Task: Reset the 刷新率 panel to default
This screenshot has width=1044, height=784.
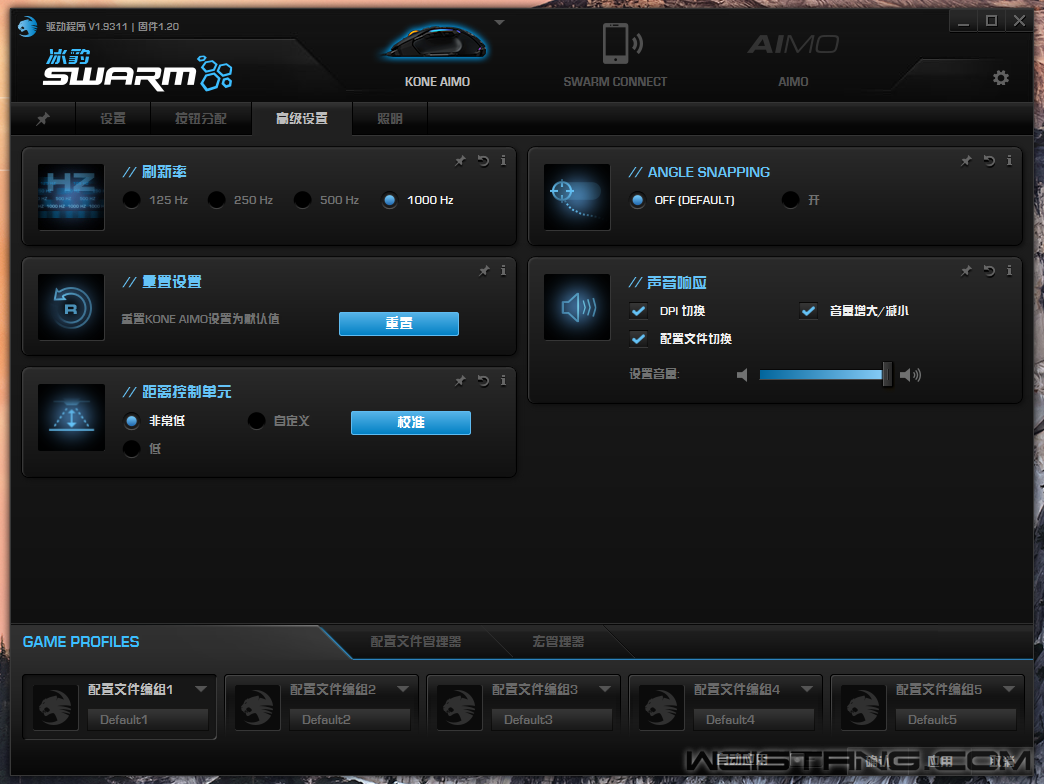Action: pyautogui.click(x=483, y=160)
